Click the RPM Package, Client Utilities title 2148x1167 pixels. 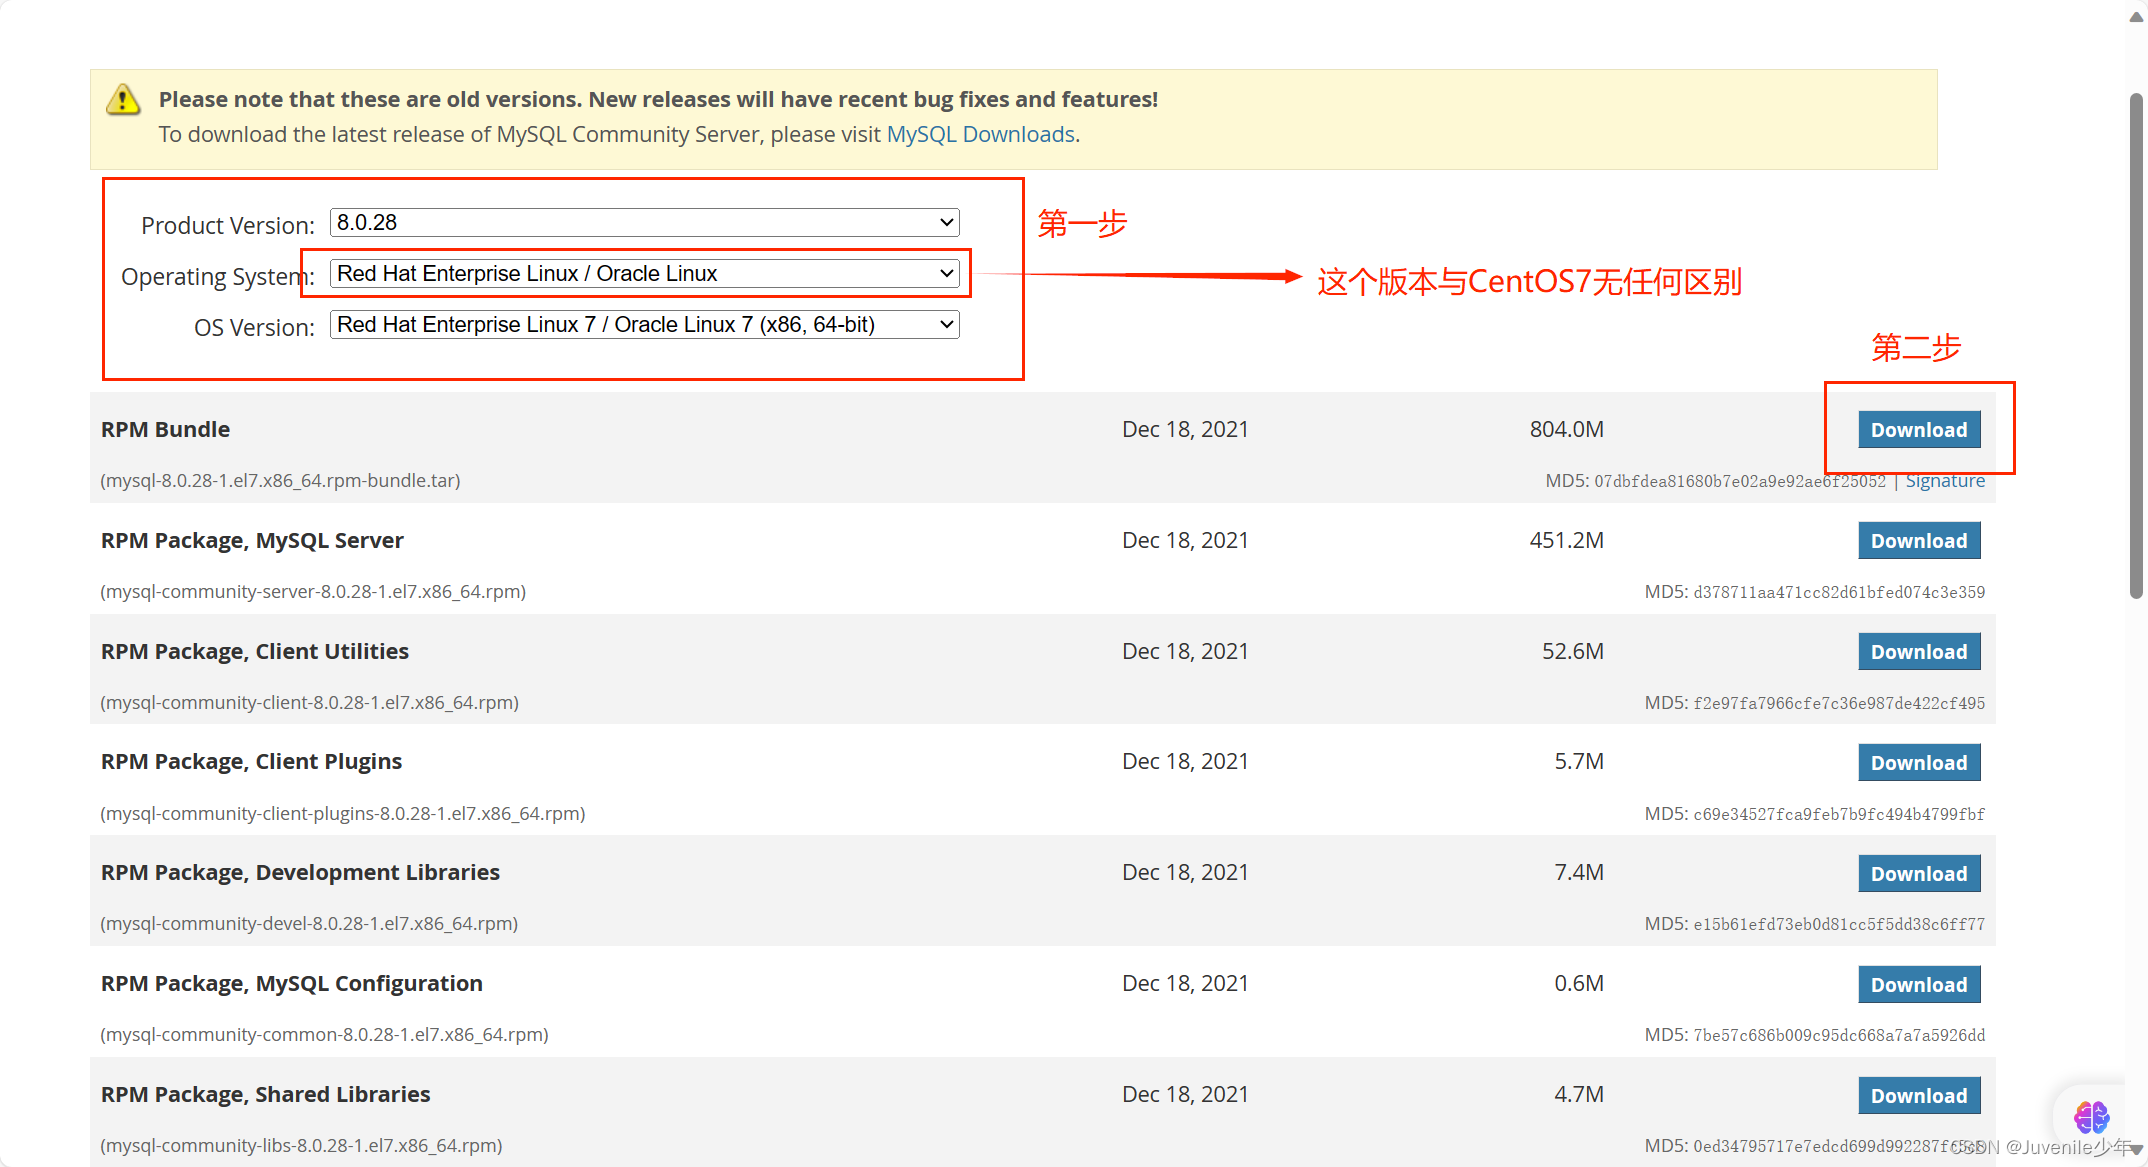[255, 651]
